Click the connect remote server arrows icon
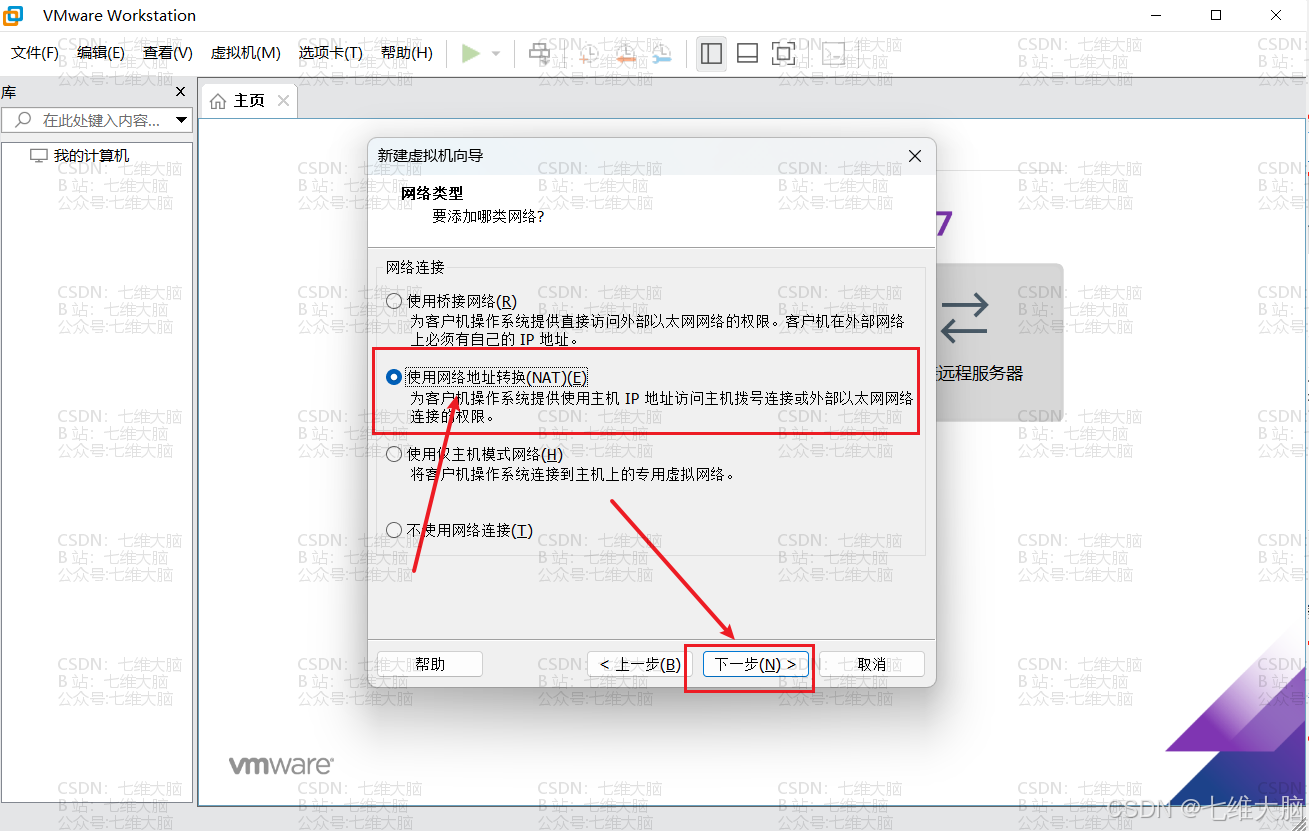 pyautogui.click(x=964, y=317)
